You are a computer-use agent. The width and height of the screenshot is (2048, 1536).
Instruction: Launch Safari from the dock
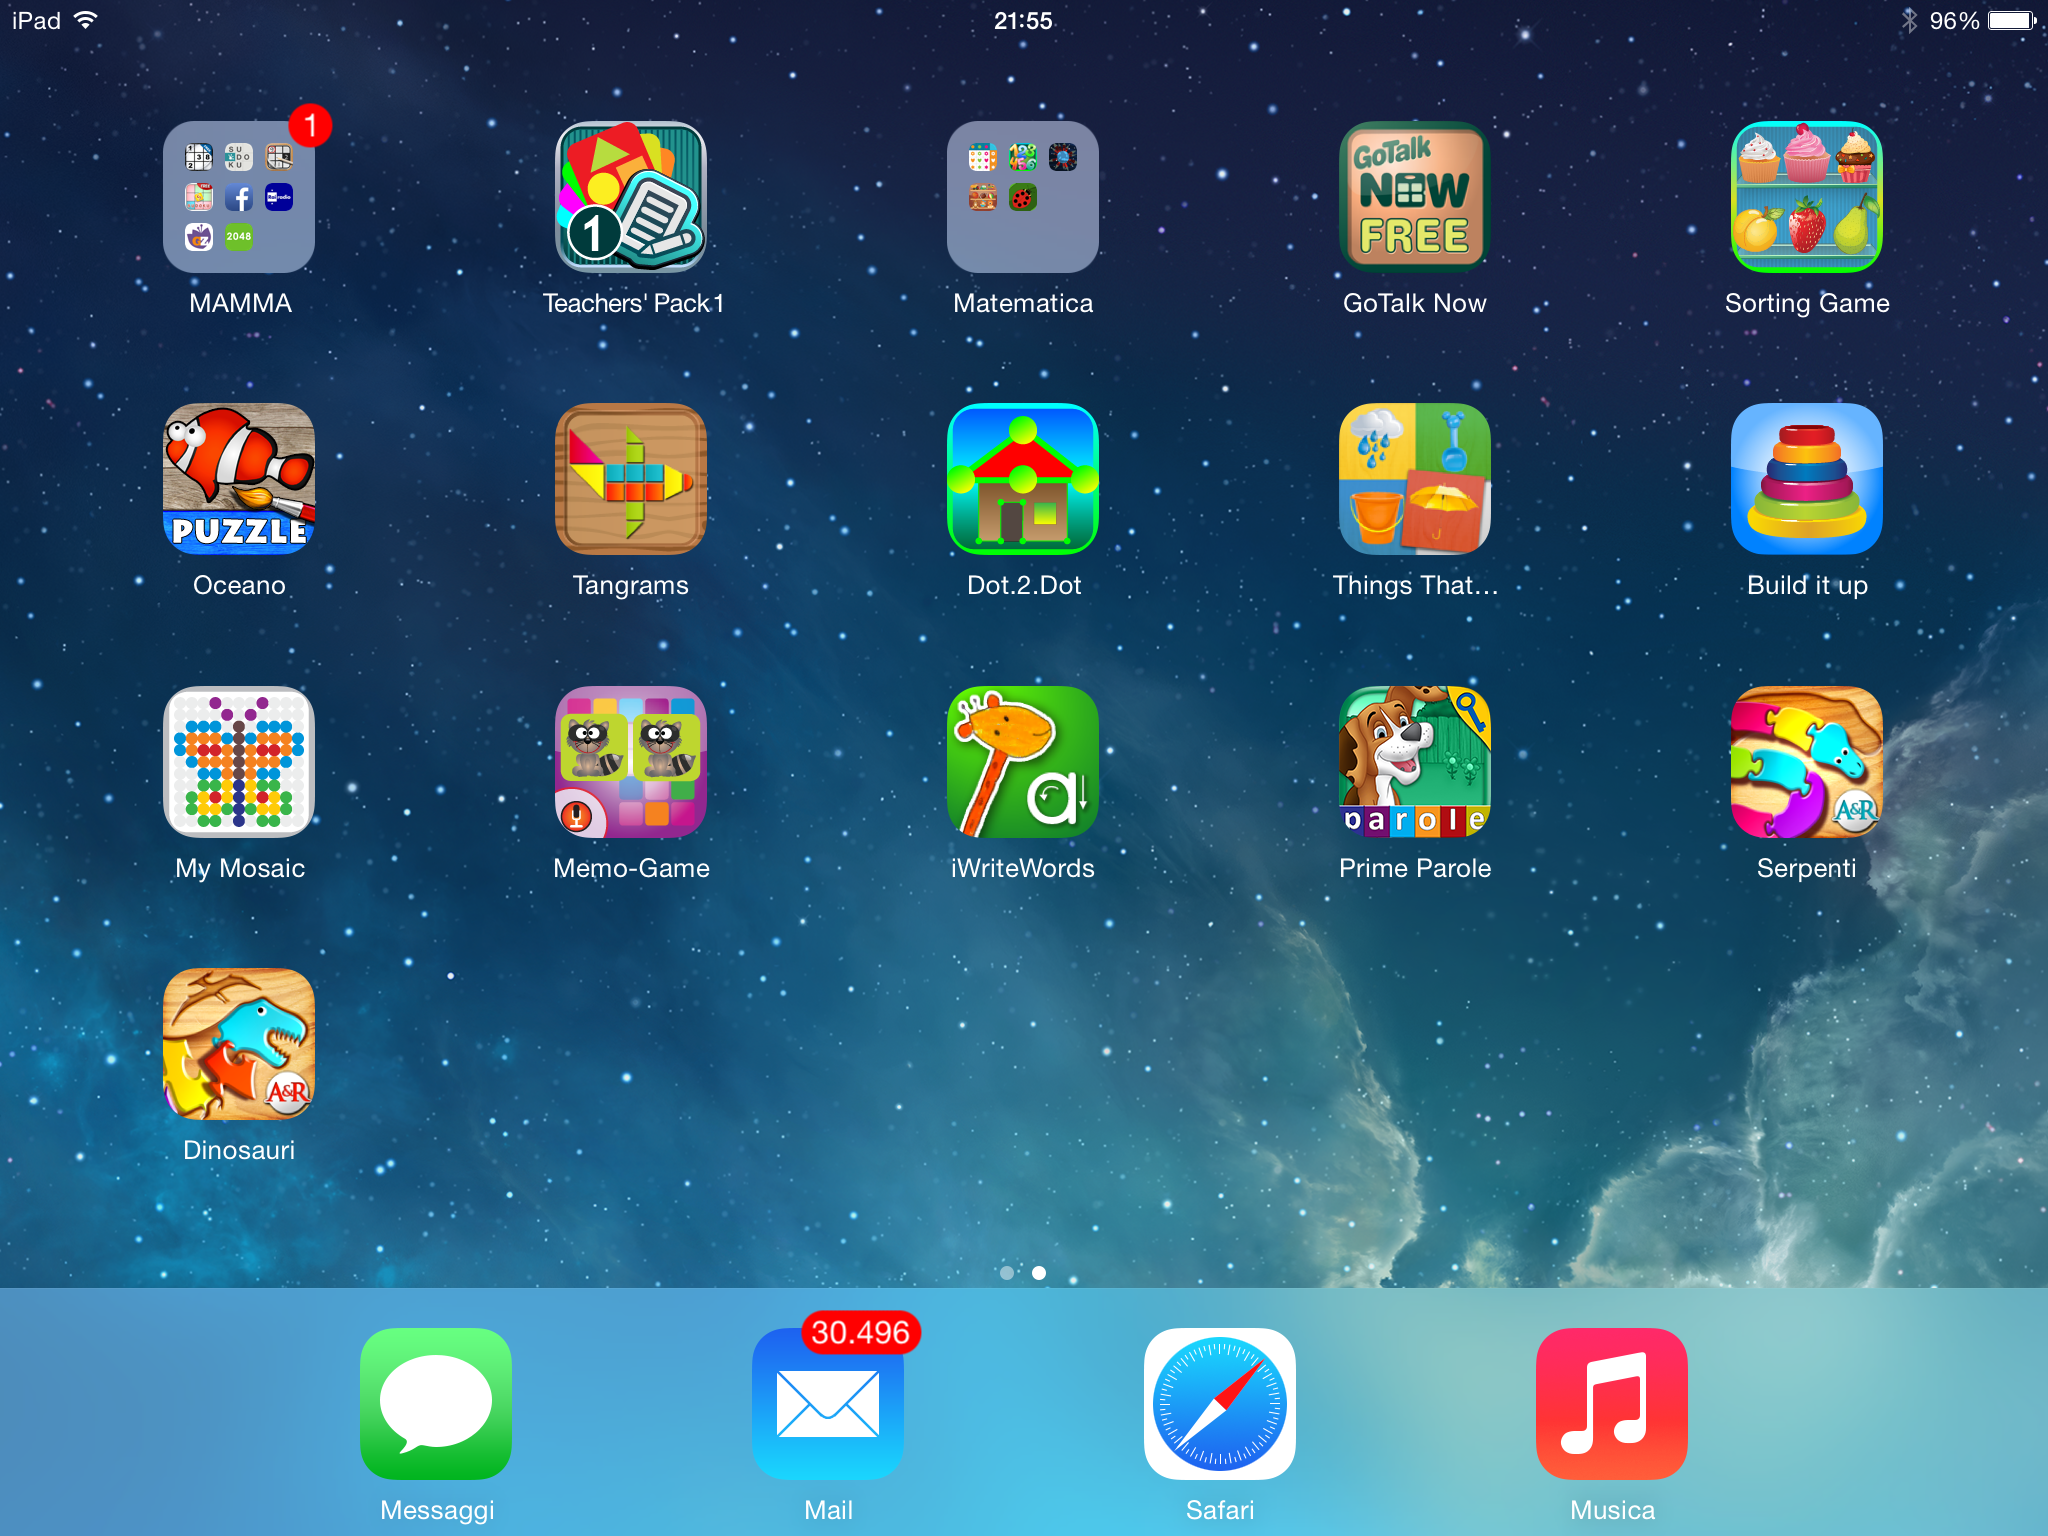coord(1219,1404)
